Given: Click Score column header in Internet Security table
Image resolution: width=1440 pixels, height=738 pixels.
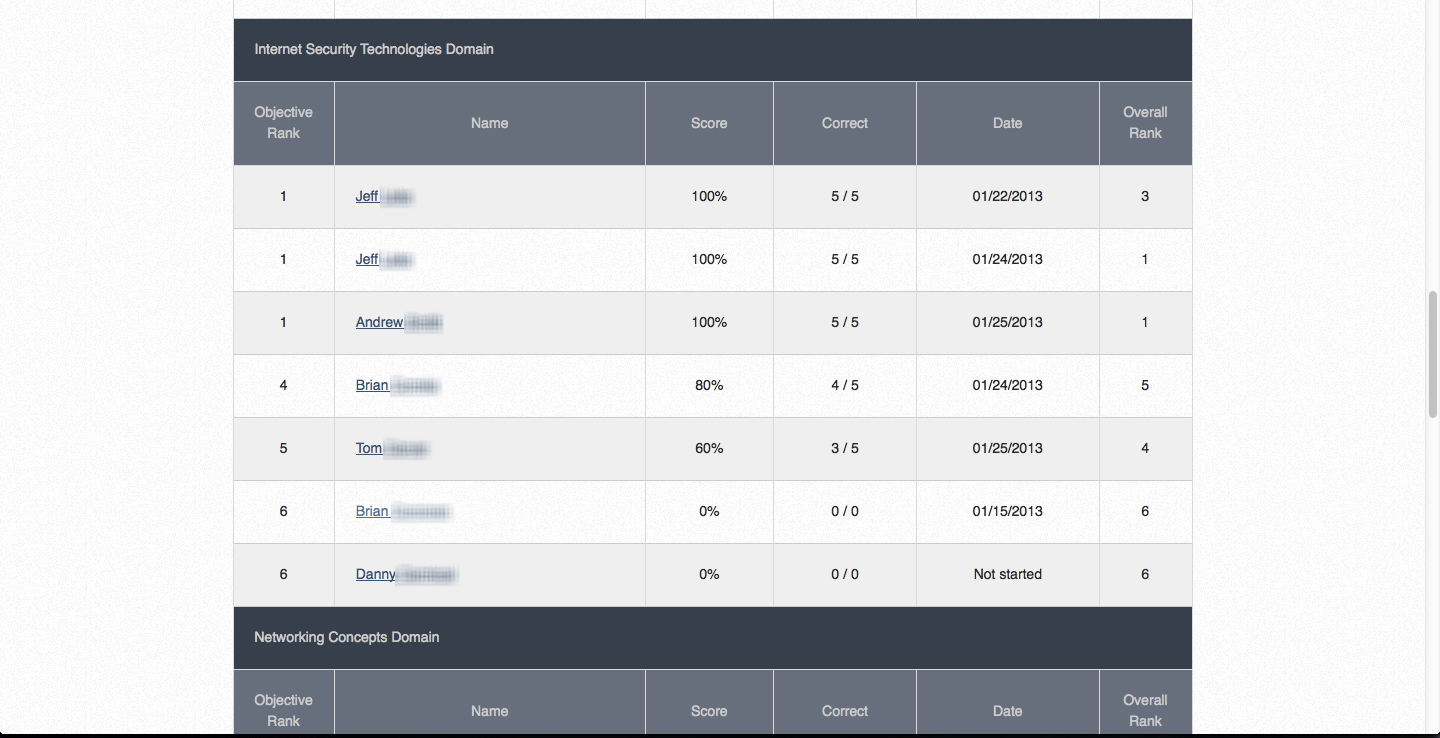Looking at the screenshot, I should [709, 123].
